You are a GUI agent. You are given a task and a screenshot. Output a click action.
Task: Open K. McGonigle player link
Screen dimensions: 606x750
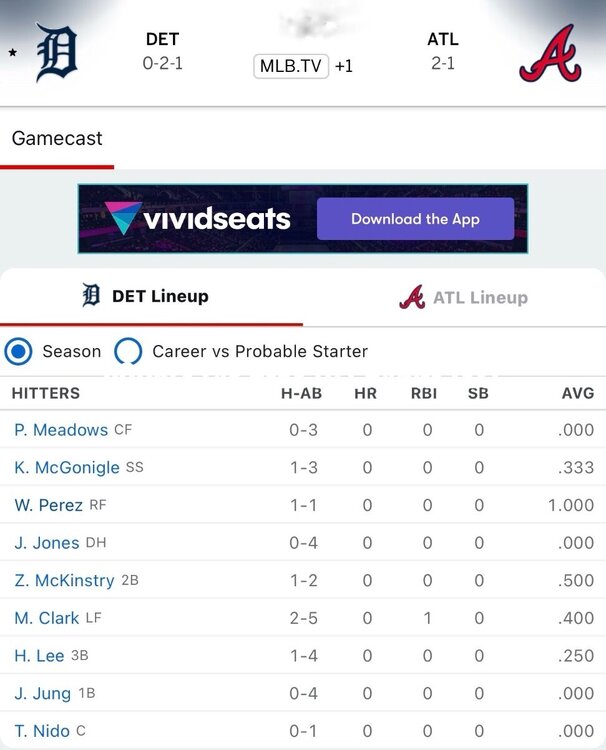click(67, 467)
